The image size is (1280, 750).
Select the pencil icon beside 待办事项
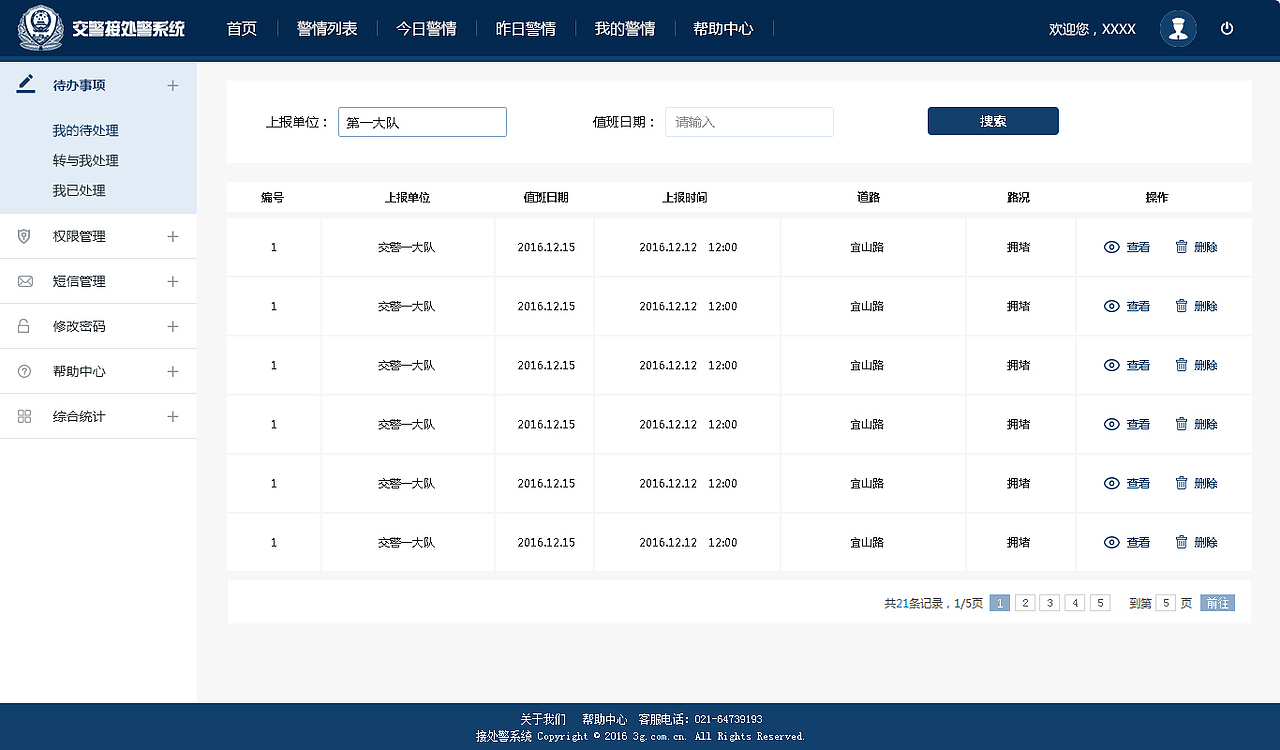point(24,84)
